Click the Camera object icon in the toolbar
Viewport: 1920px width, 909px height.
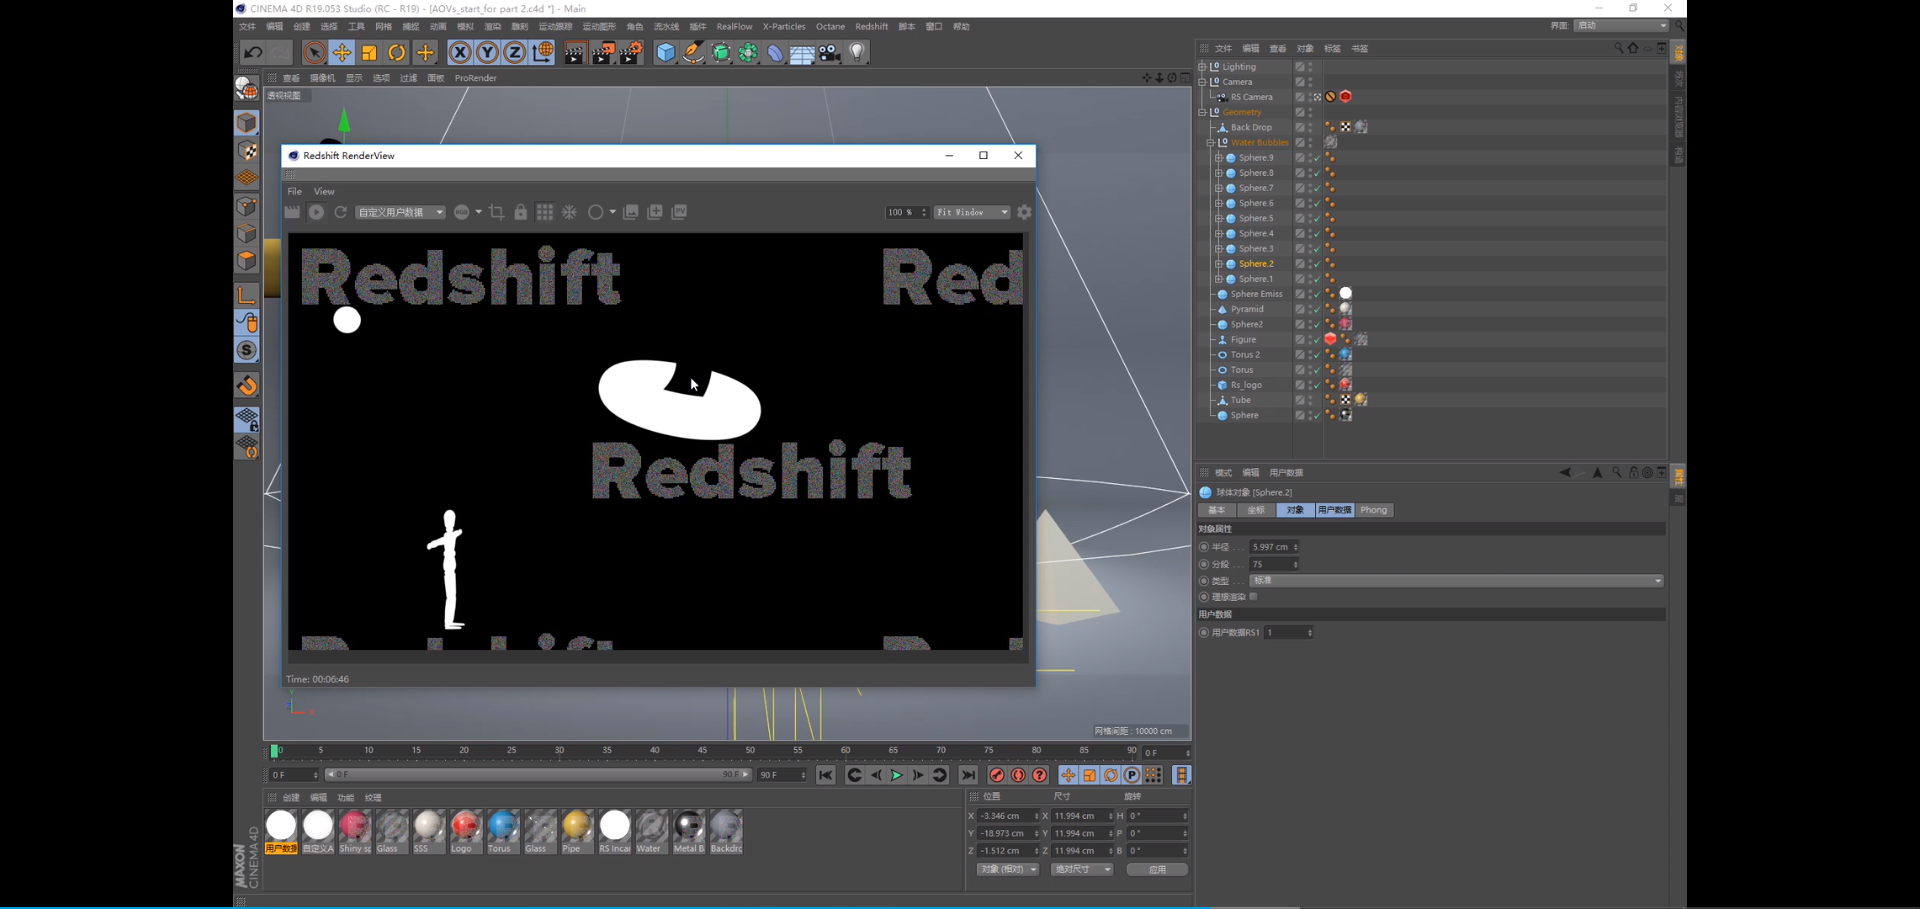pos(830,53)
